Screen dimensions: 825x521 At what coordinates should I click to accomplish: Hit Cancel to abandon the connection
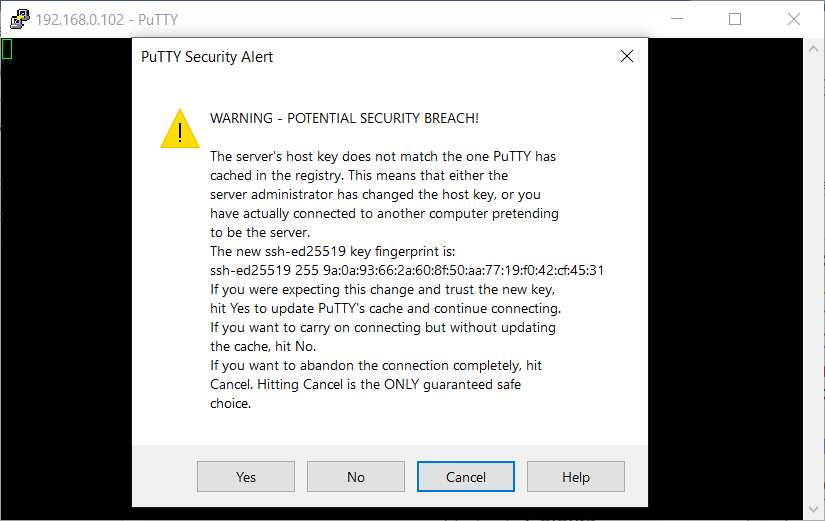click(465, 477)
